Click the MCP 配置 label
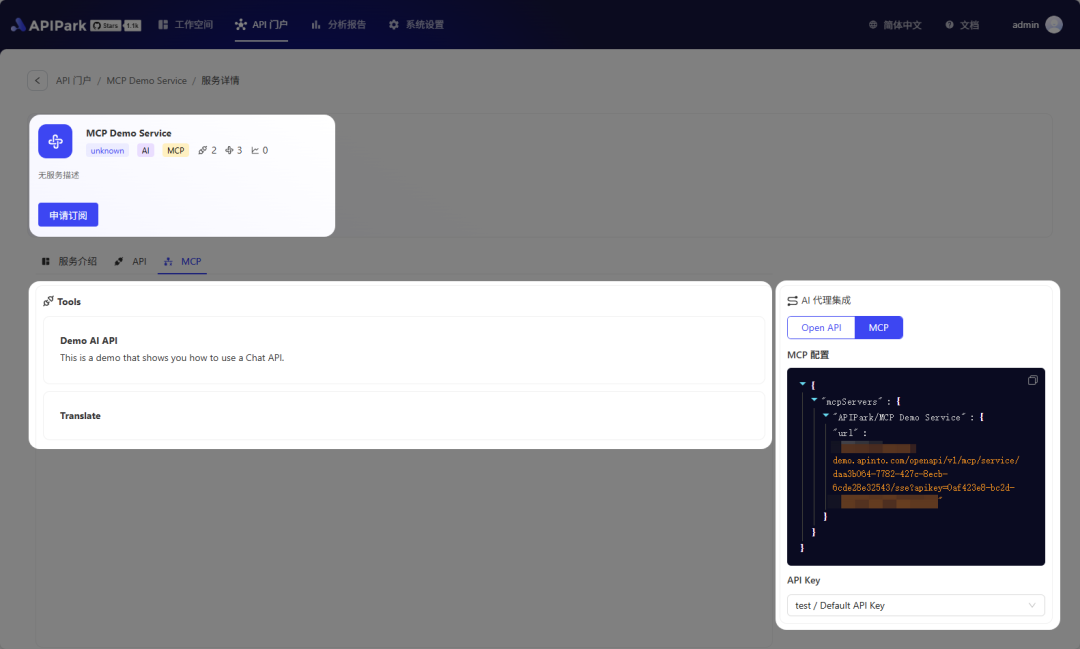The image size is (1080, 649). click(x=808, y=355)
